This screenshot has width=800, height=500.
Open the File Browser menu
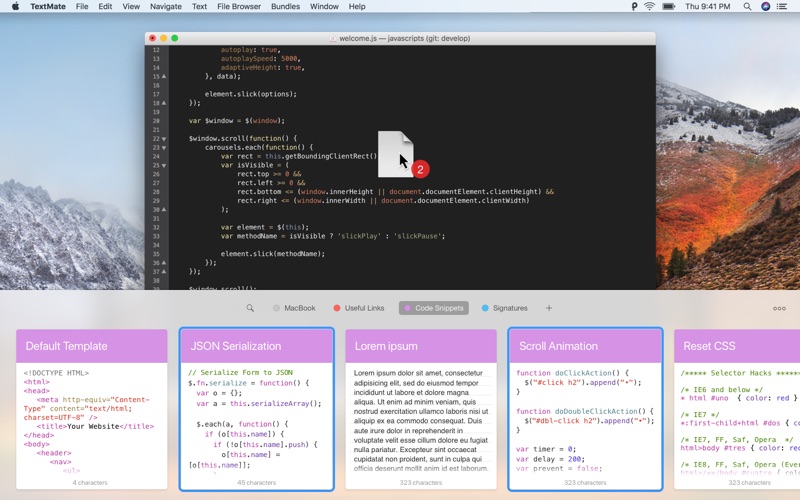pyautogui.click(x=238, y=7)
